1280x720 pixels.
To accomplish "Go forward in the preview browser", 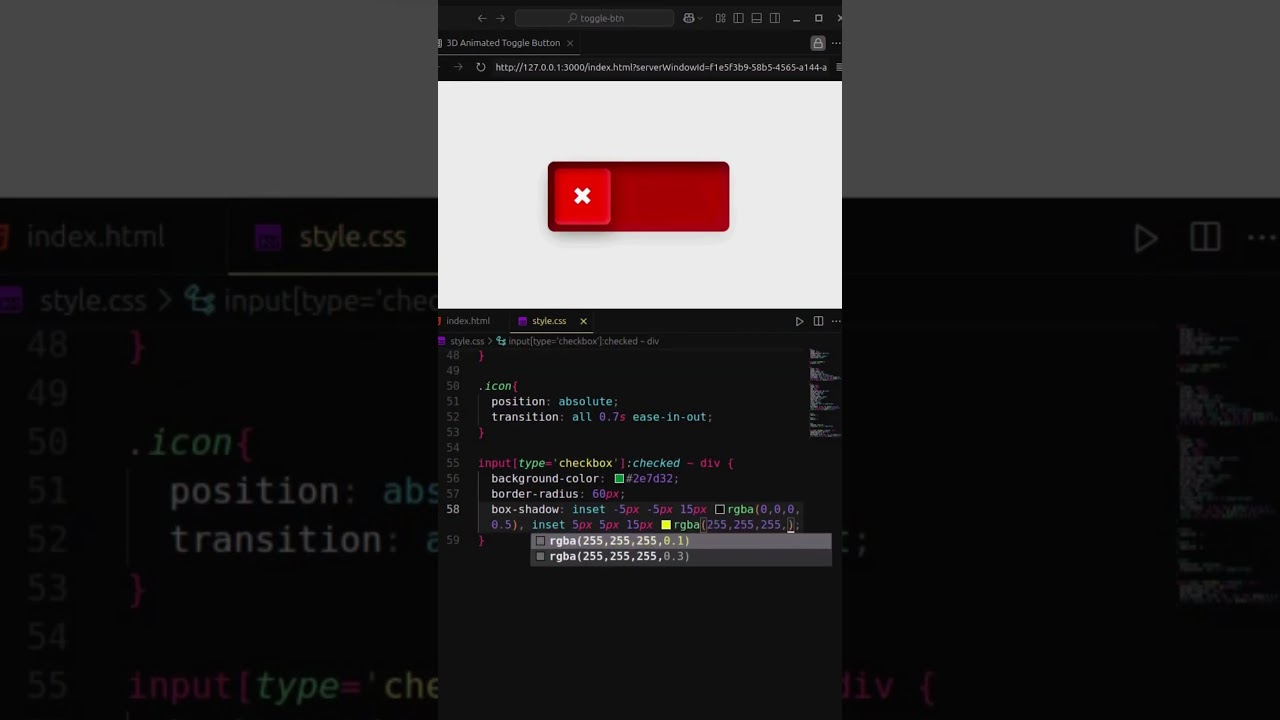I will (x=458, y=67).
